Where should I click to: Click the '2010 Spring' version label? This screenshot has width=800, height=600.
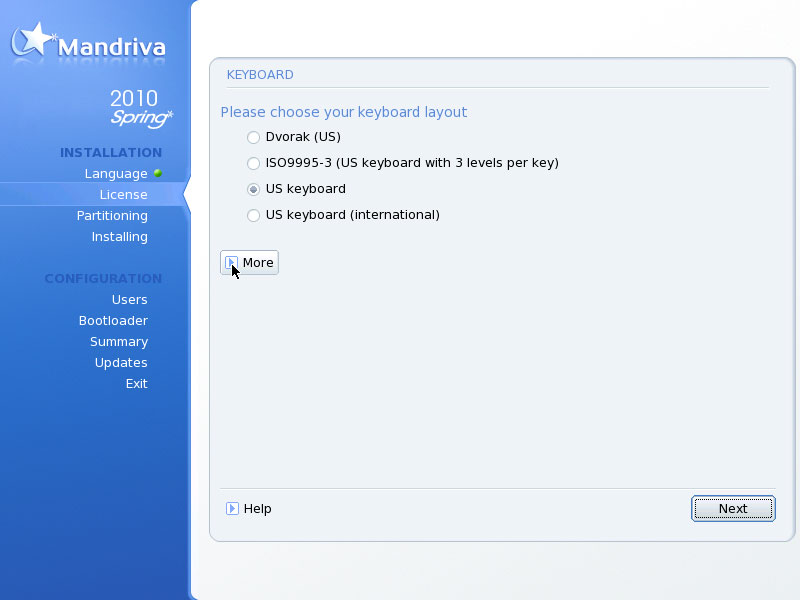[141, 108]
